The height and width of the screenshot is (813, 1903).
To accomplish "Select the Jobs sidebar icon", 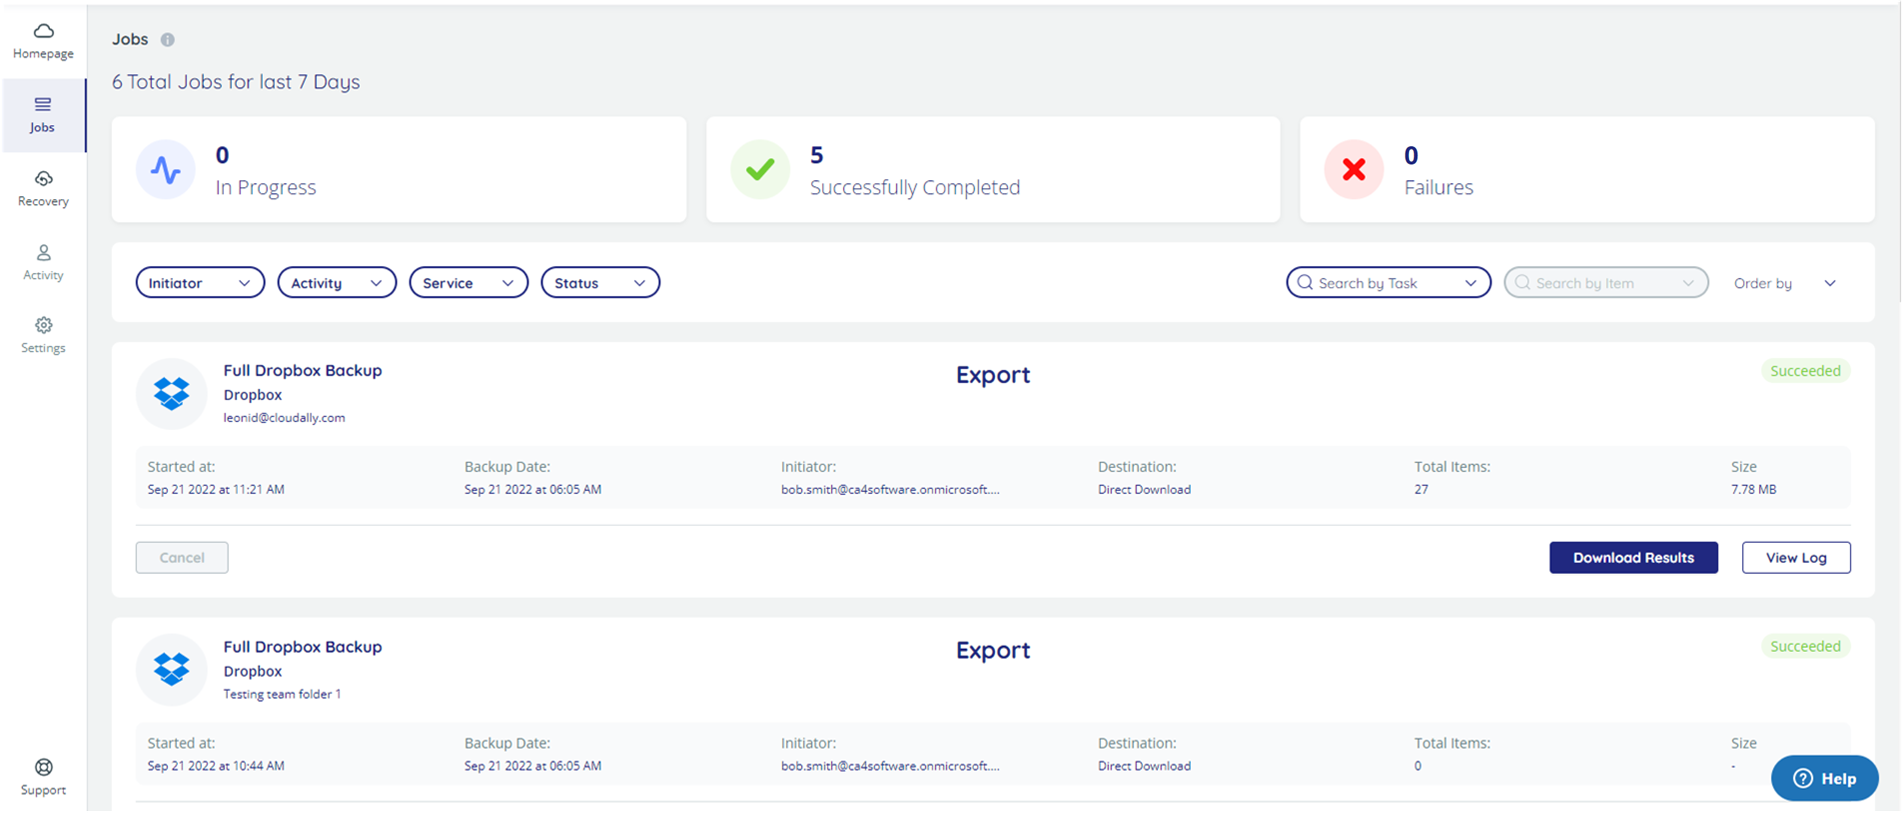I will tap(42, 104).
